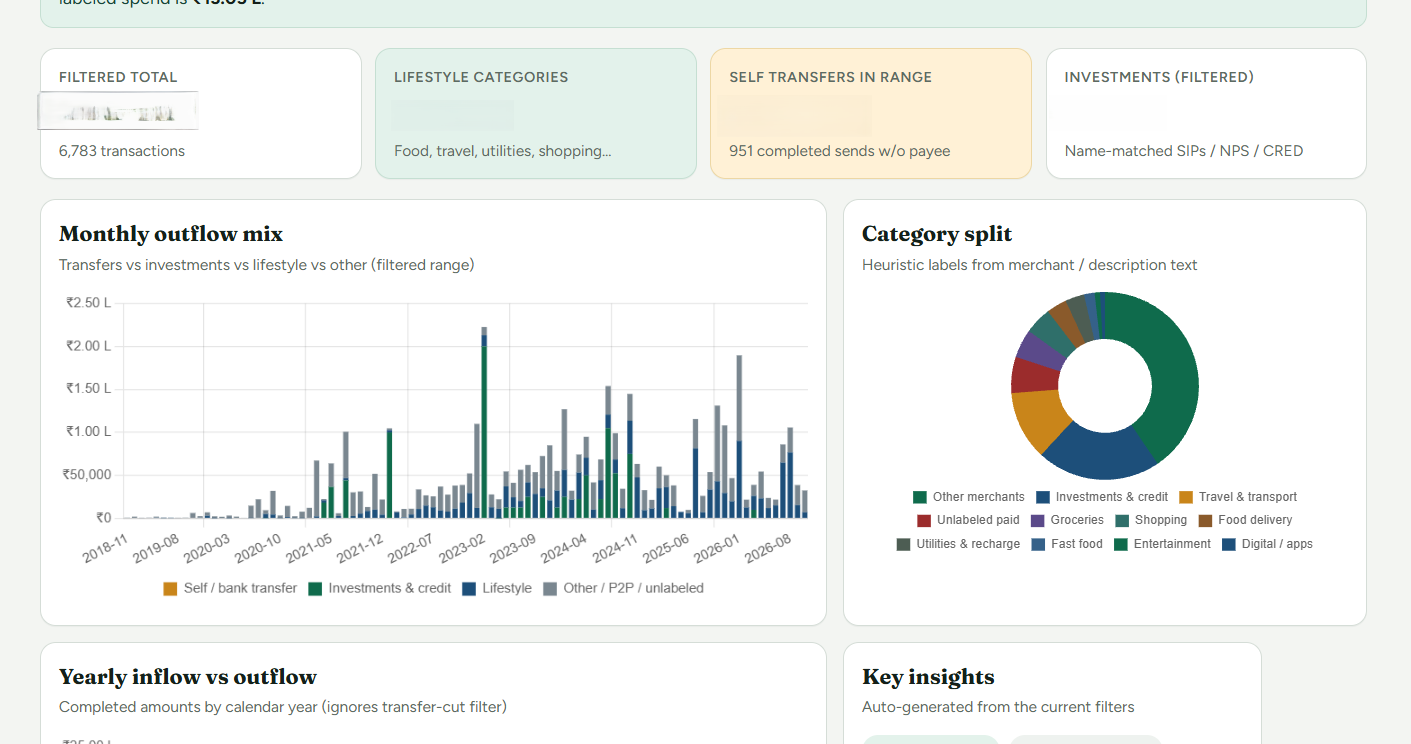Screen dimensions: 1411x744
Task: Toggle Entertainment legend entry
Action: (x=1162, y=544)
